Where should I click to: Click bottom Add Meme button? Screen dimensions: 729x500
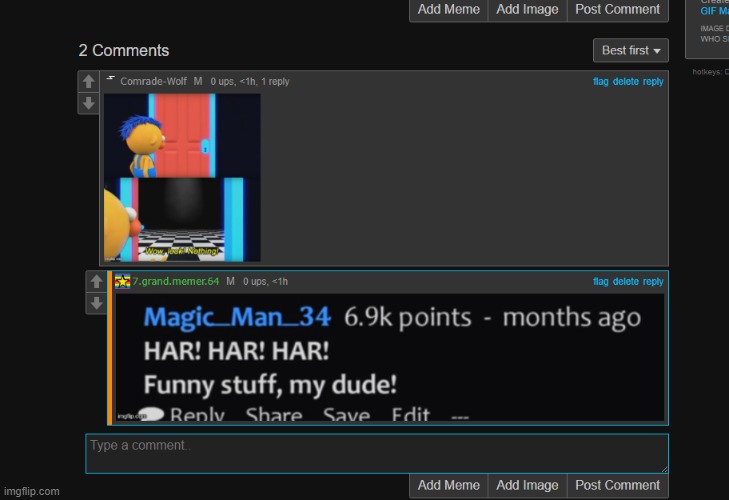448,486
